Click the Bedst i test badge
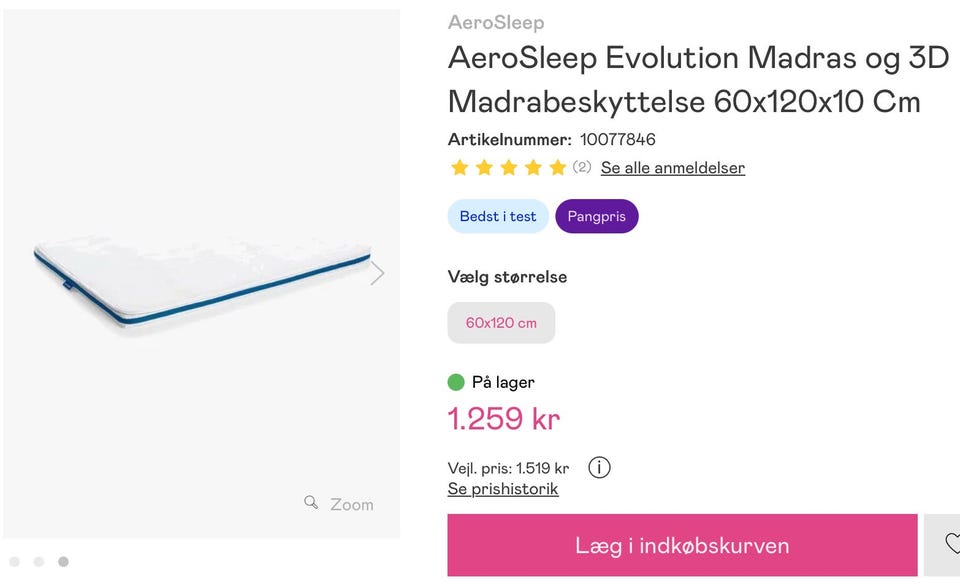Screen dimensions: 960x585 498,216
